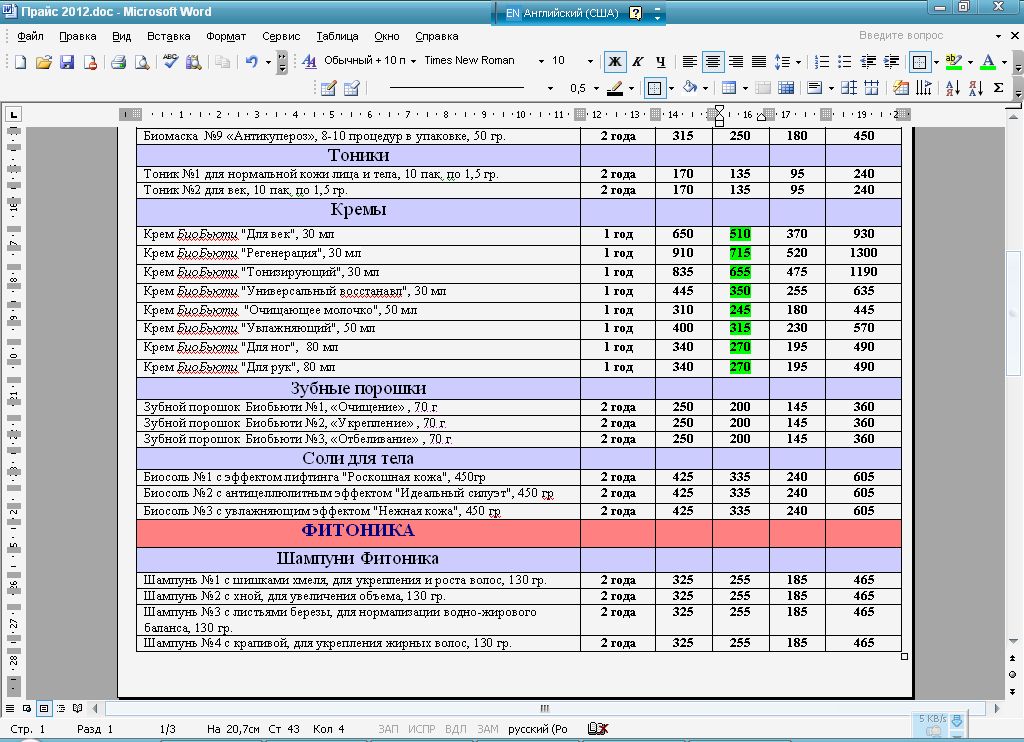Open the Вид menu
The image size is (1024, 742).
pos(121,37)
